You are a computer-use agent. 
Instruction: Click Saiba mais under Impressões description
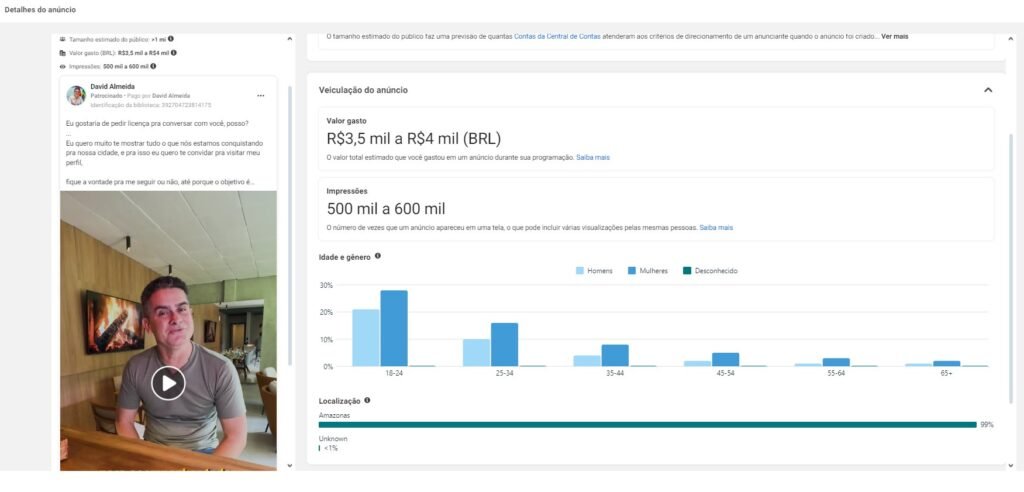(x=715, y=228)
